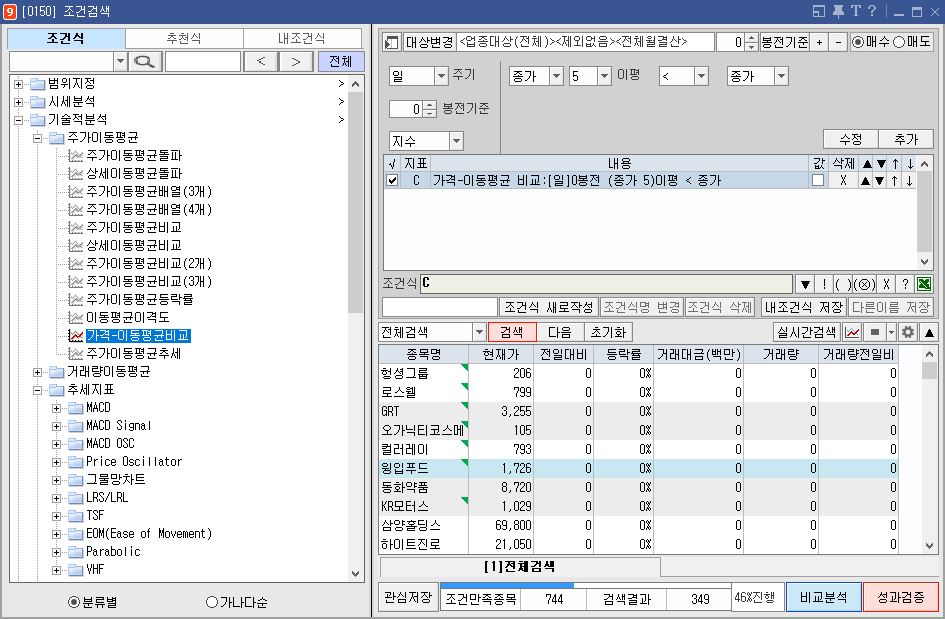Click the ? help icon in condition toolbar
Screen dimensions: 945x619
906,285
